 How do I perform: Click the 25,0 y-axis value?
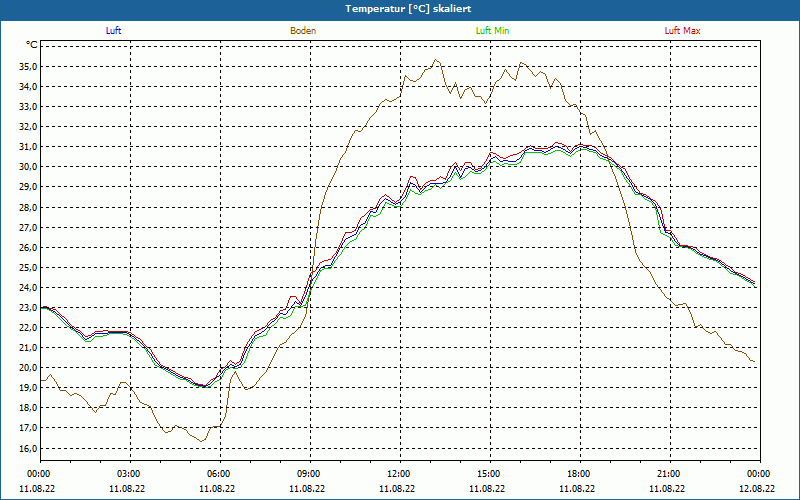point(28,267)
